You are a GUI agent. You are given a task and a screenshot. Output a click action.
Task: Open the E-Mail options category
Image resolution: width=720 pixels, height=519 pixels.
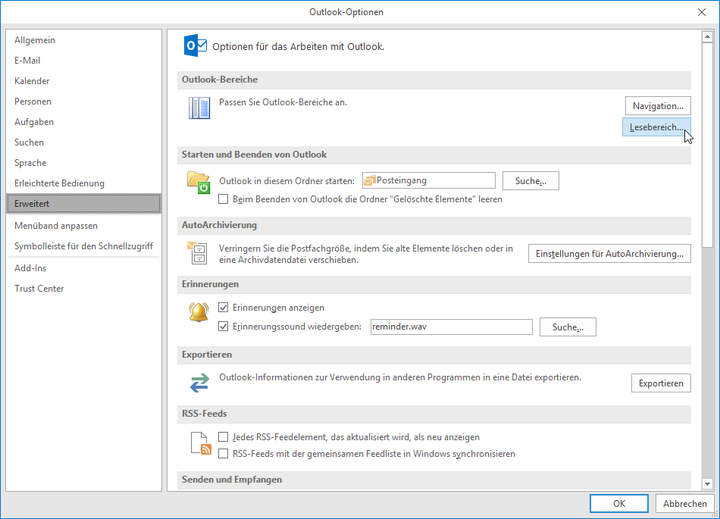(84, 61)
